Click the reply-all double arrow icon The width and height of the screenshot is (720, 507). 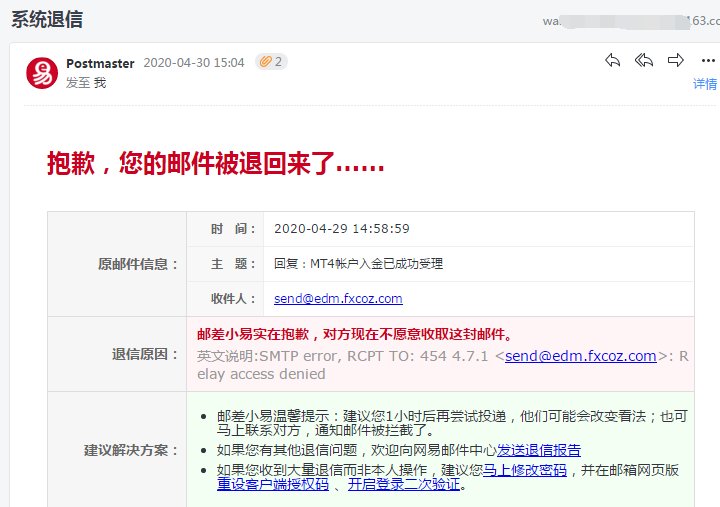click(644, 60)
